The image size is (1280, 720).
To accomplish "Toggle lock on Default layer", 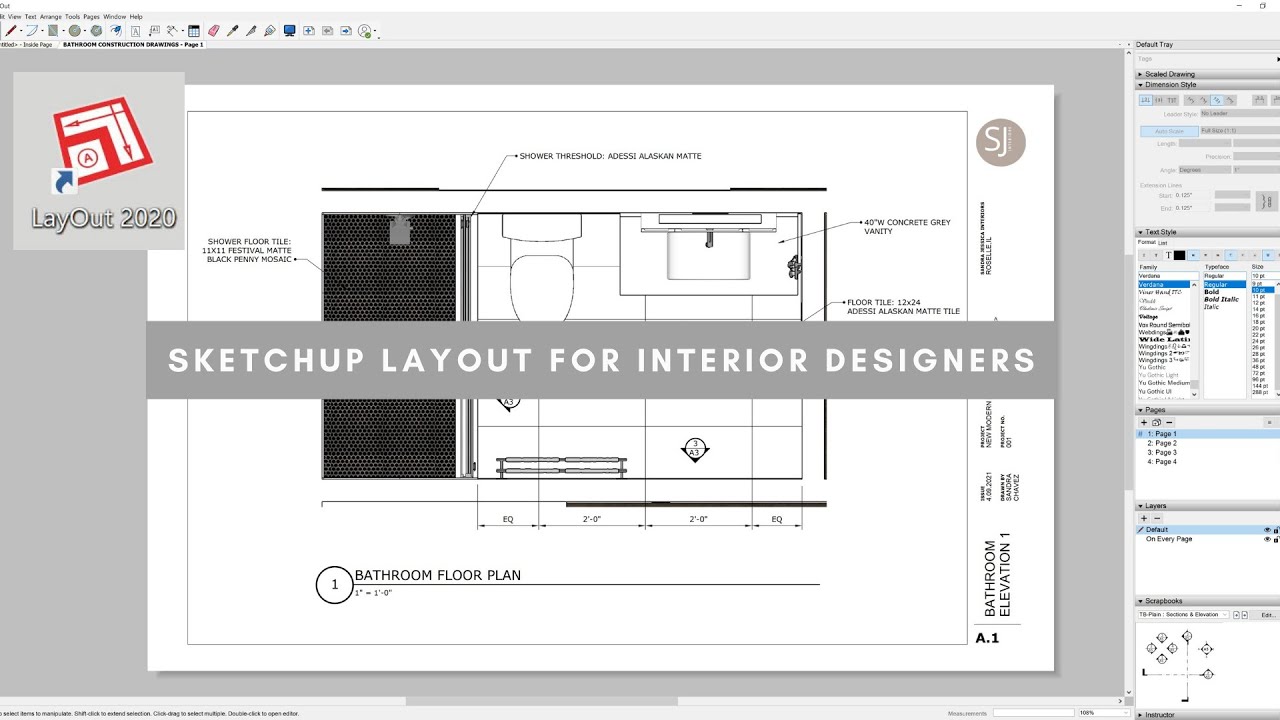I will [1277, 530].
